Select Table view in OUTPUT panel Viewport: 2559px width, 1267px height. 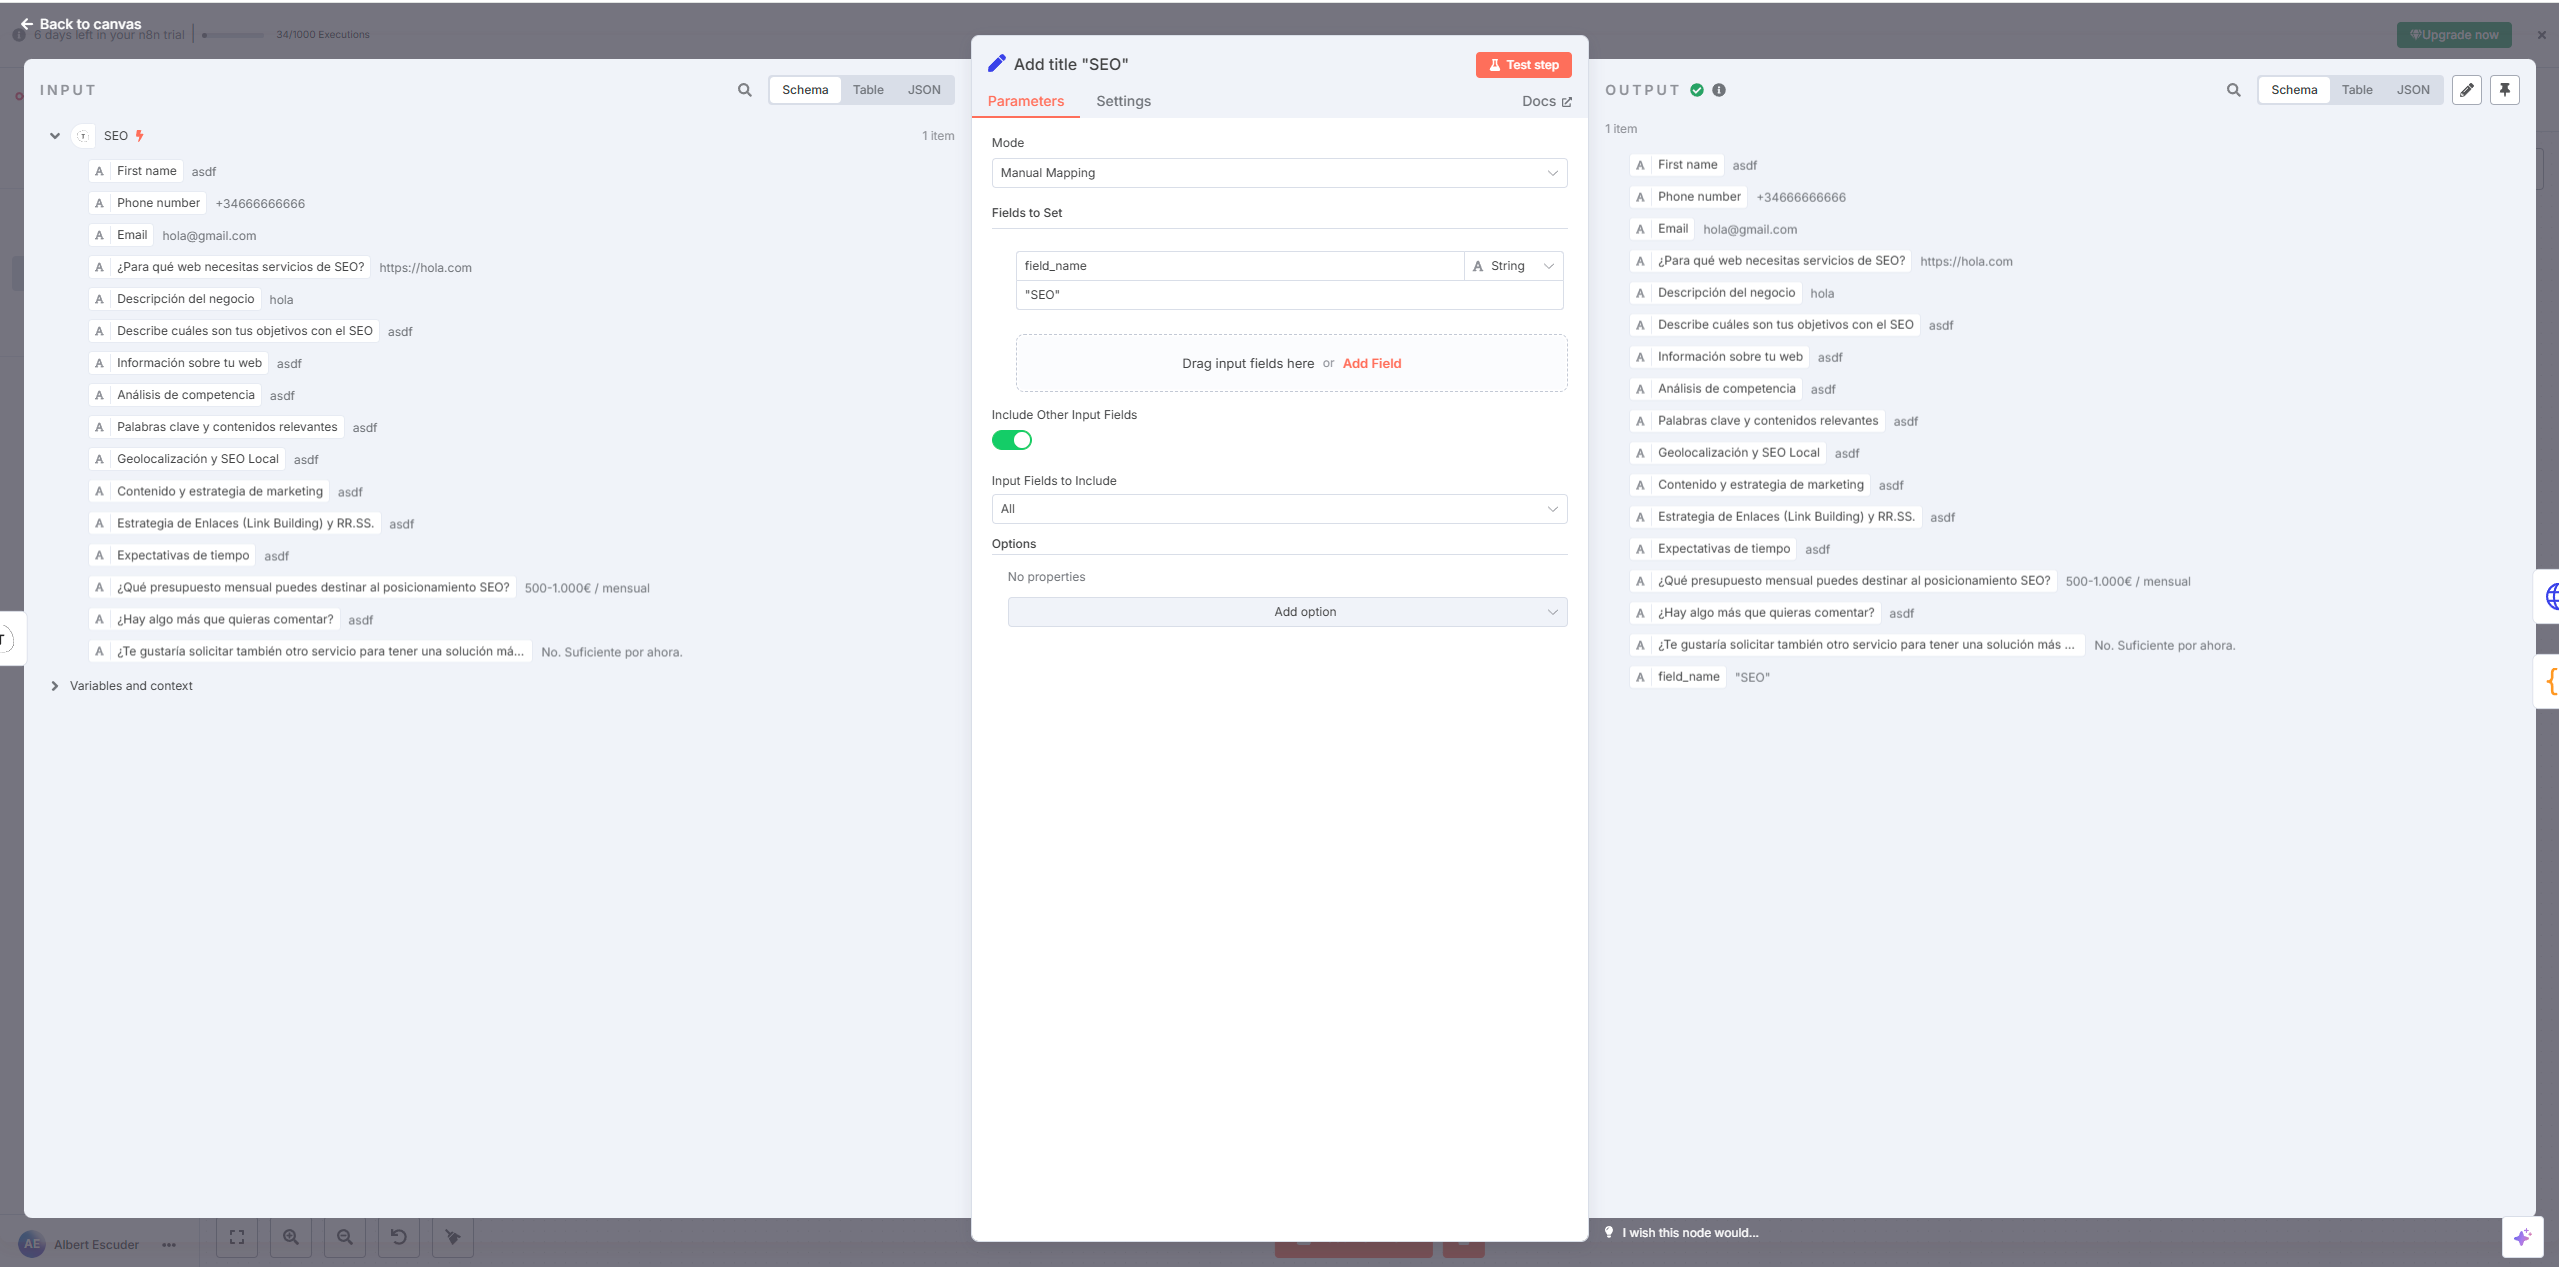[2357, 90]
